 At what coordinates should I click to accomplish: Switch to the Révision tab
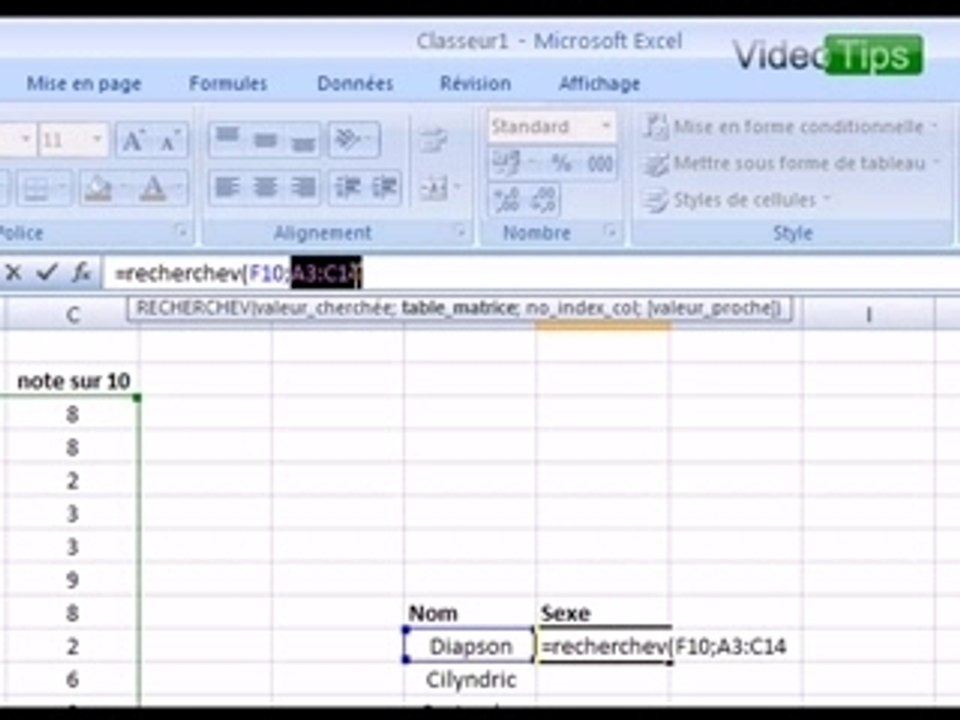pyautogui.click(x=475, y=83)
